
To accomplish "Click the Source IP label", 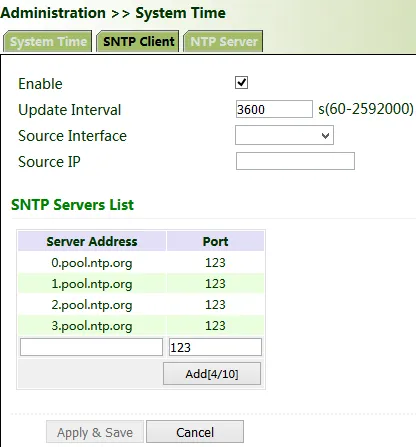I will pyautogui.click(x=49, y=162).
